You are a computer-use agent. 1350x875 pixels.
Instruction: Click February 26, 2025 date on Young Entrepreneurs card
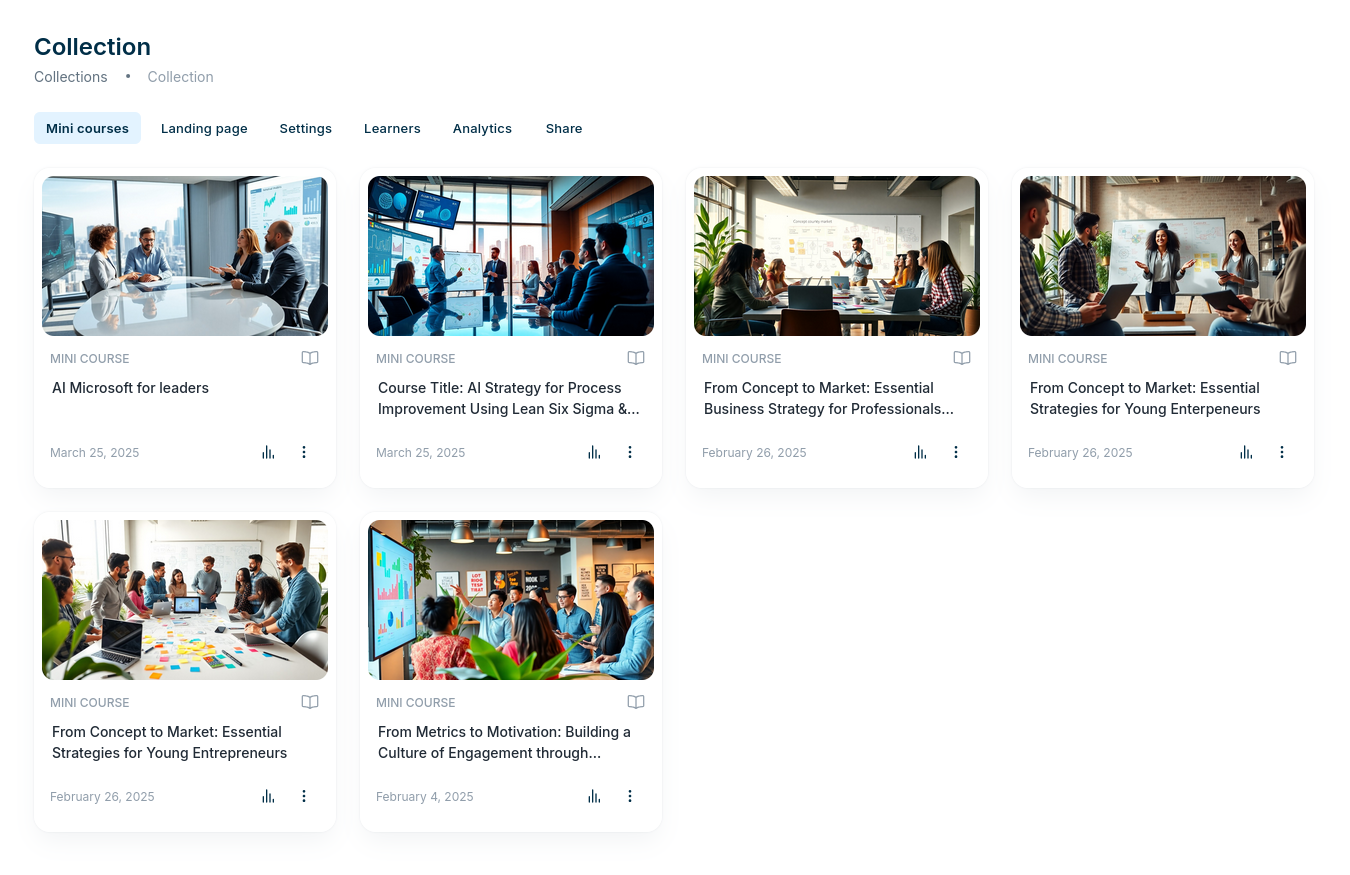pos(102,797)
